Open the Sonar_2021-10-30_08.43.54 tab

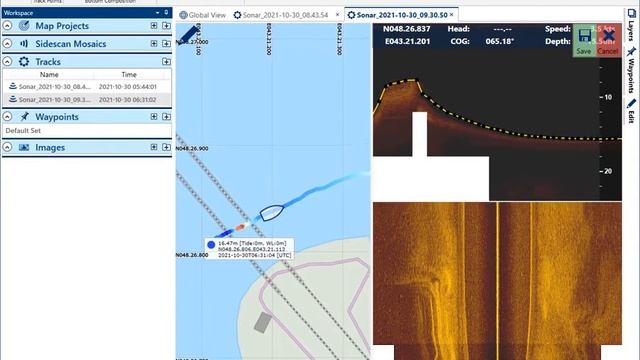click(x=281, y=15)
